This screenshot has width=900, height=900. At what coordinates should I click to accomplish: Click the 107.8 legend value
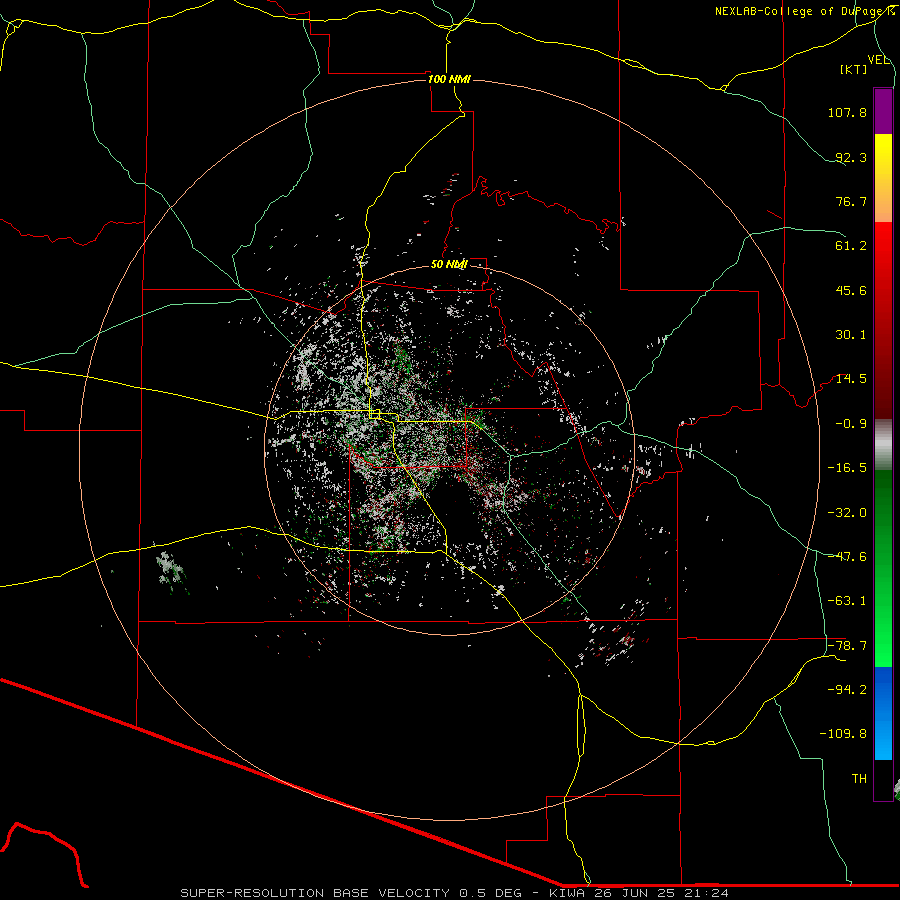[847, 112]
